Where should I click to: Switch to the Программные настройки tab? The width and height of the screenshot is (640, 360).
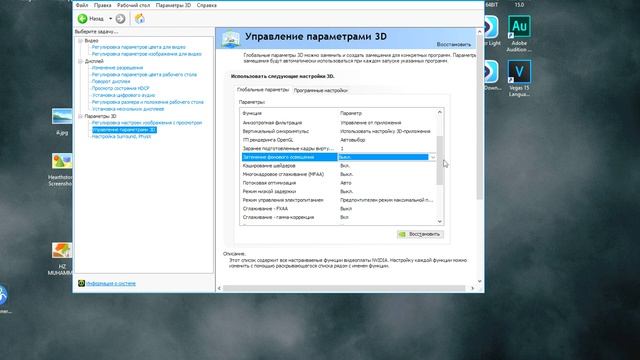[320, 90]
